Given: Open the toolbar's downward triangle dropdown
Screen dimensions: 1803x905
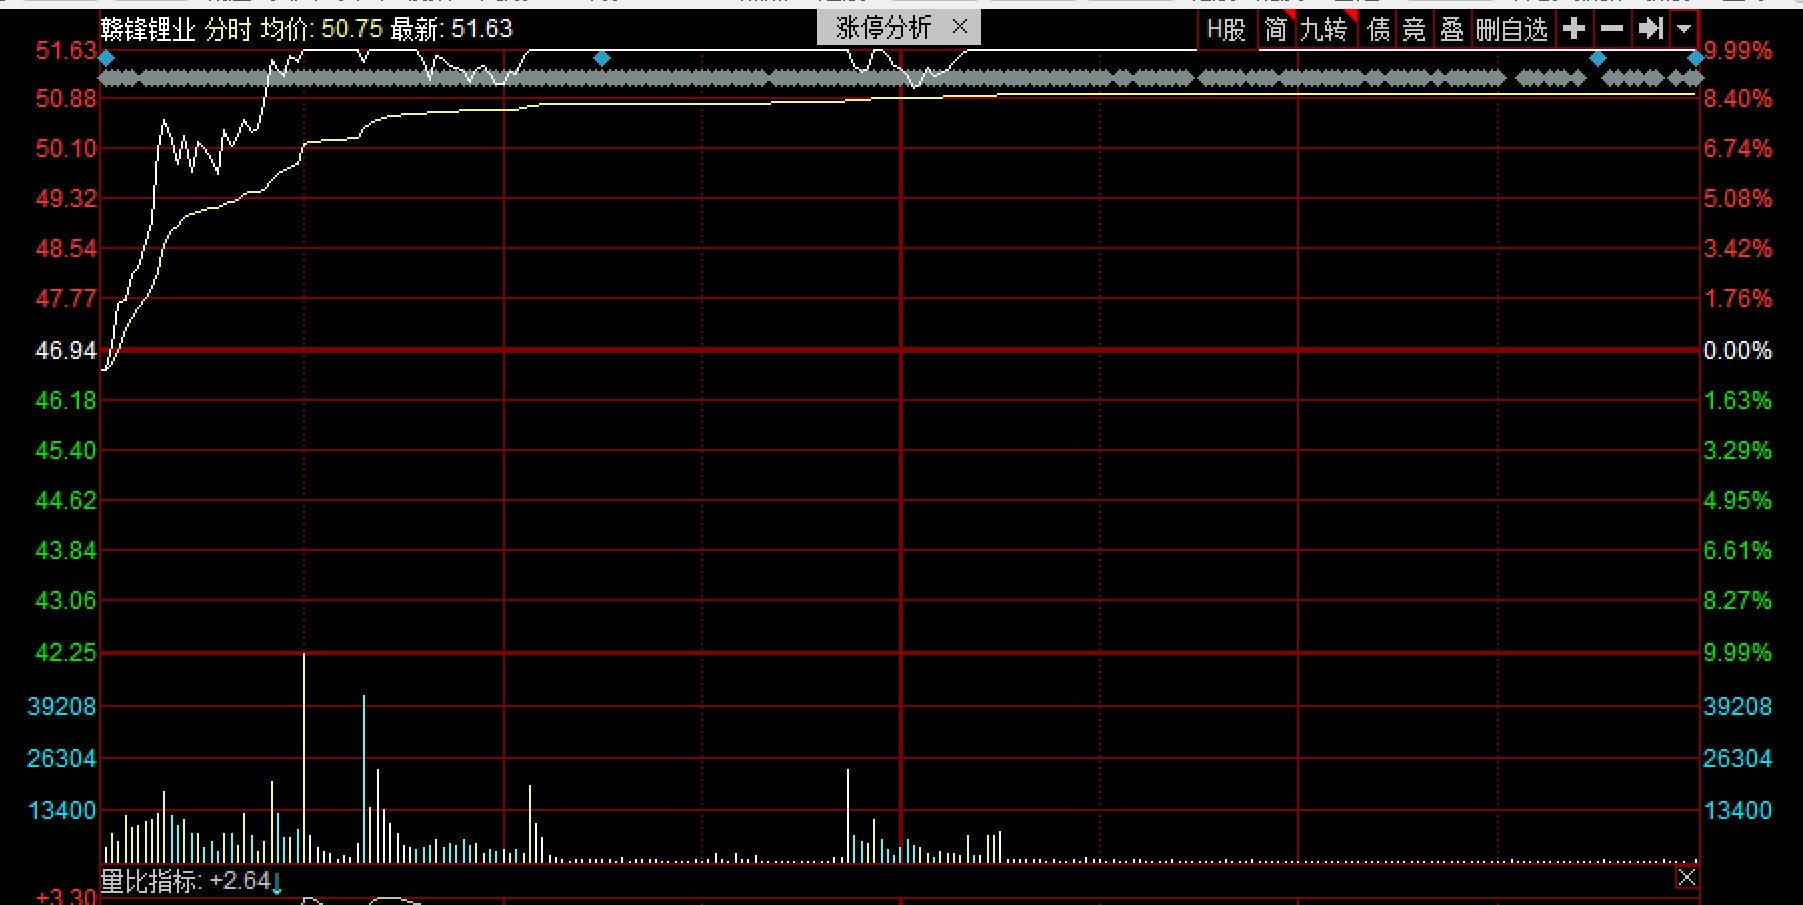Looking at the screenshot, I should coord(1684,29).
